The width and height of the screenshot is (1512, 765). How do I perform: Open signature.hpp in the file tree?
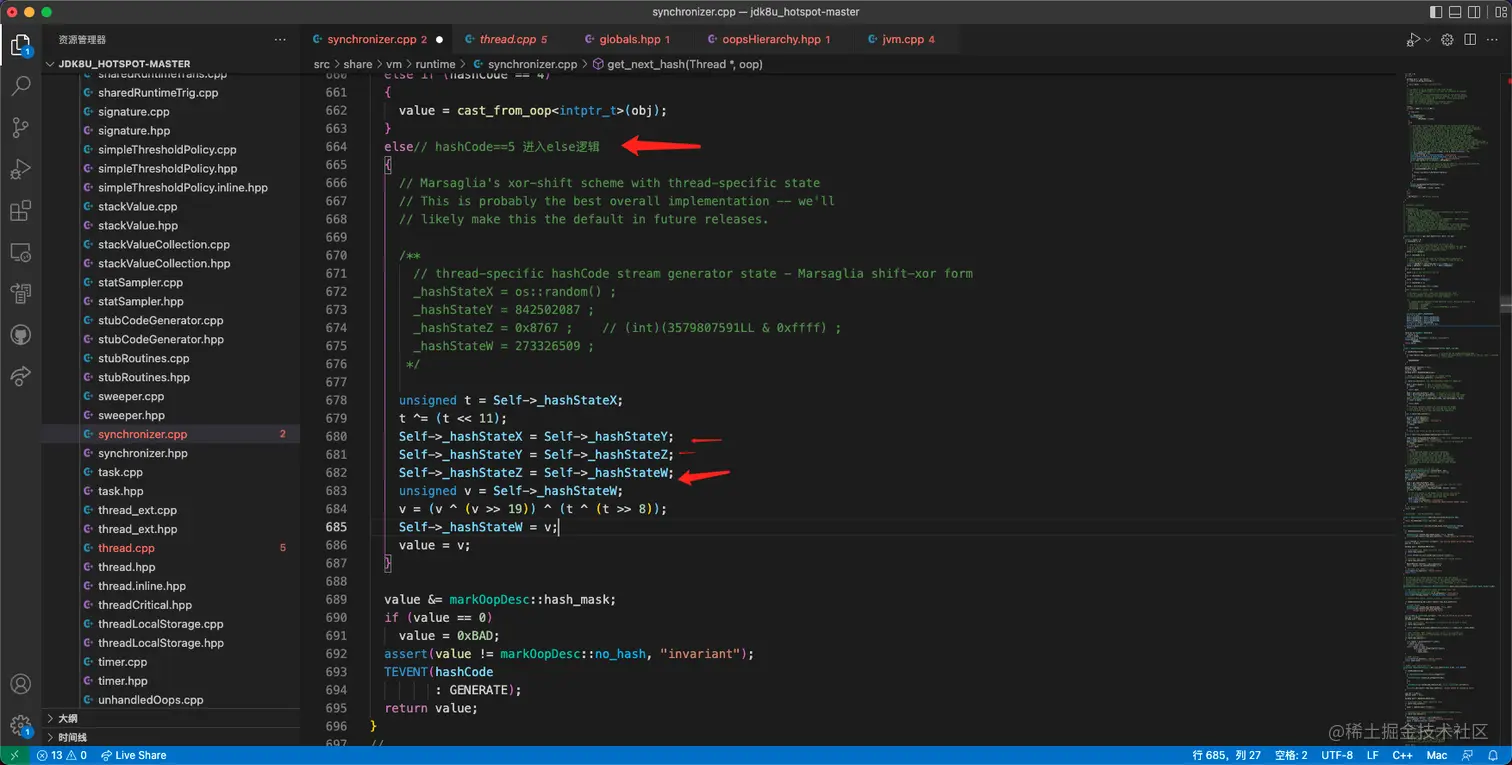tap(170, 131)
